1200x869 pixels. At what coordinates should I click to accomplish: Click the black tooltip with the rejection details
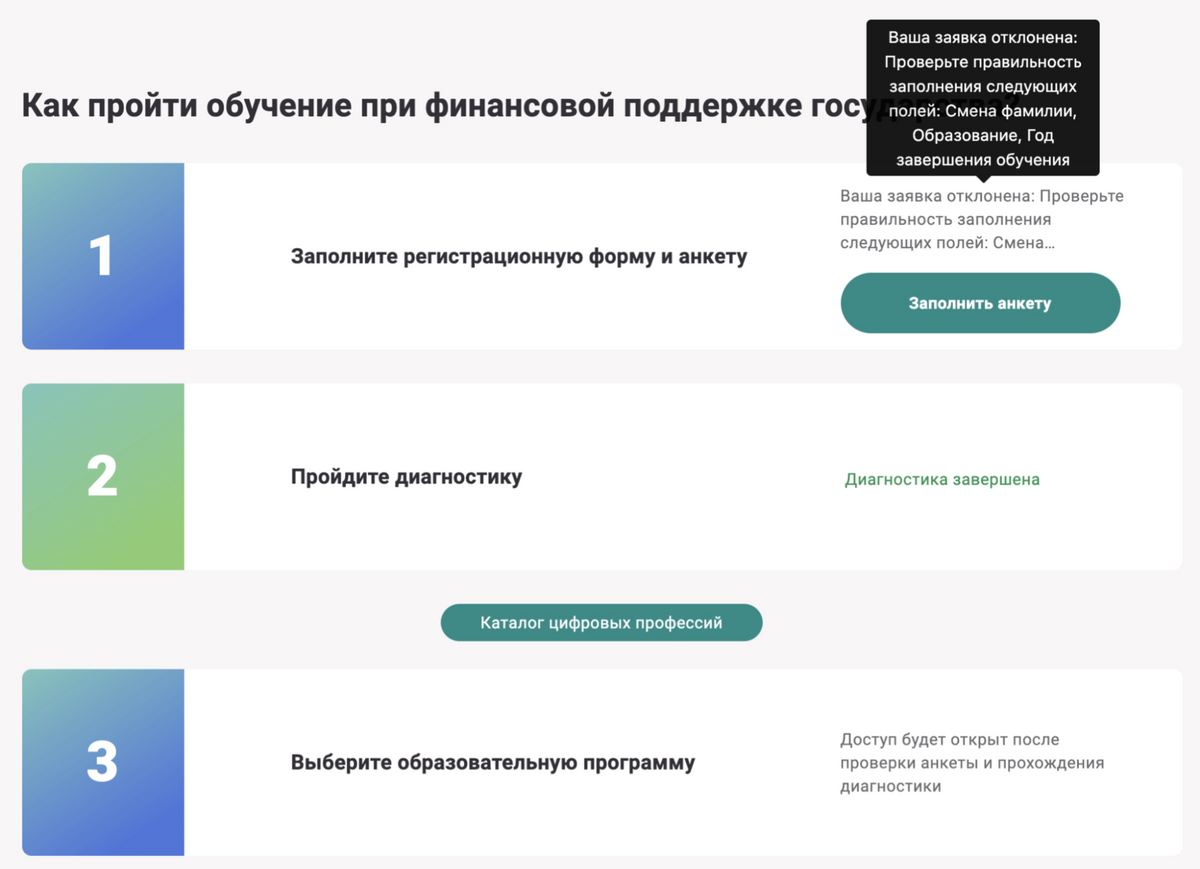point(981,97)
